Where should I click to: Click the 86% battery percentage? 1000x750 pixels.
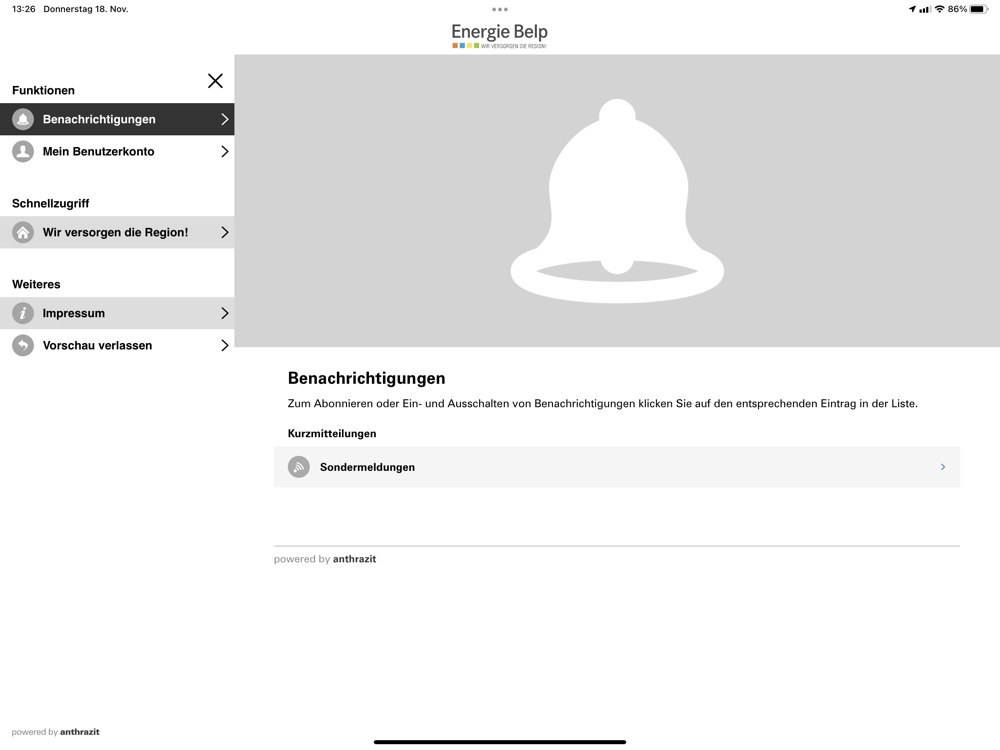click(957, 9)
